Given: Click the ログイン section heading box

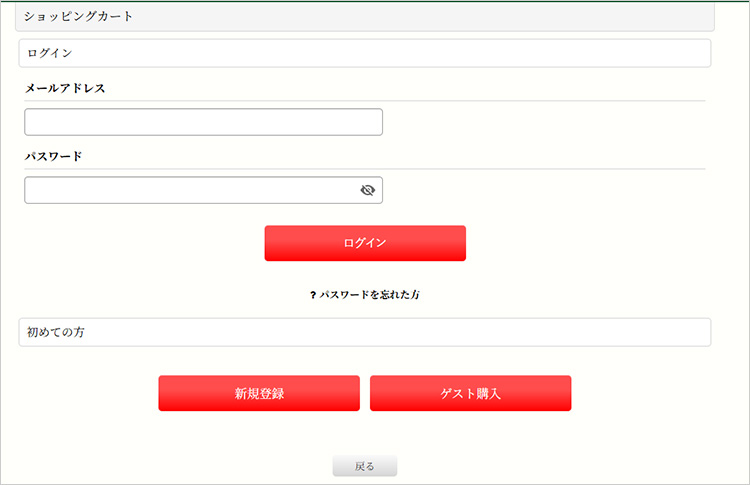Looking at the screenshot, I should 365,53.
